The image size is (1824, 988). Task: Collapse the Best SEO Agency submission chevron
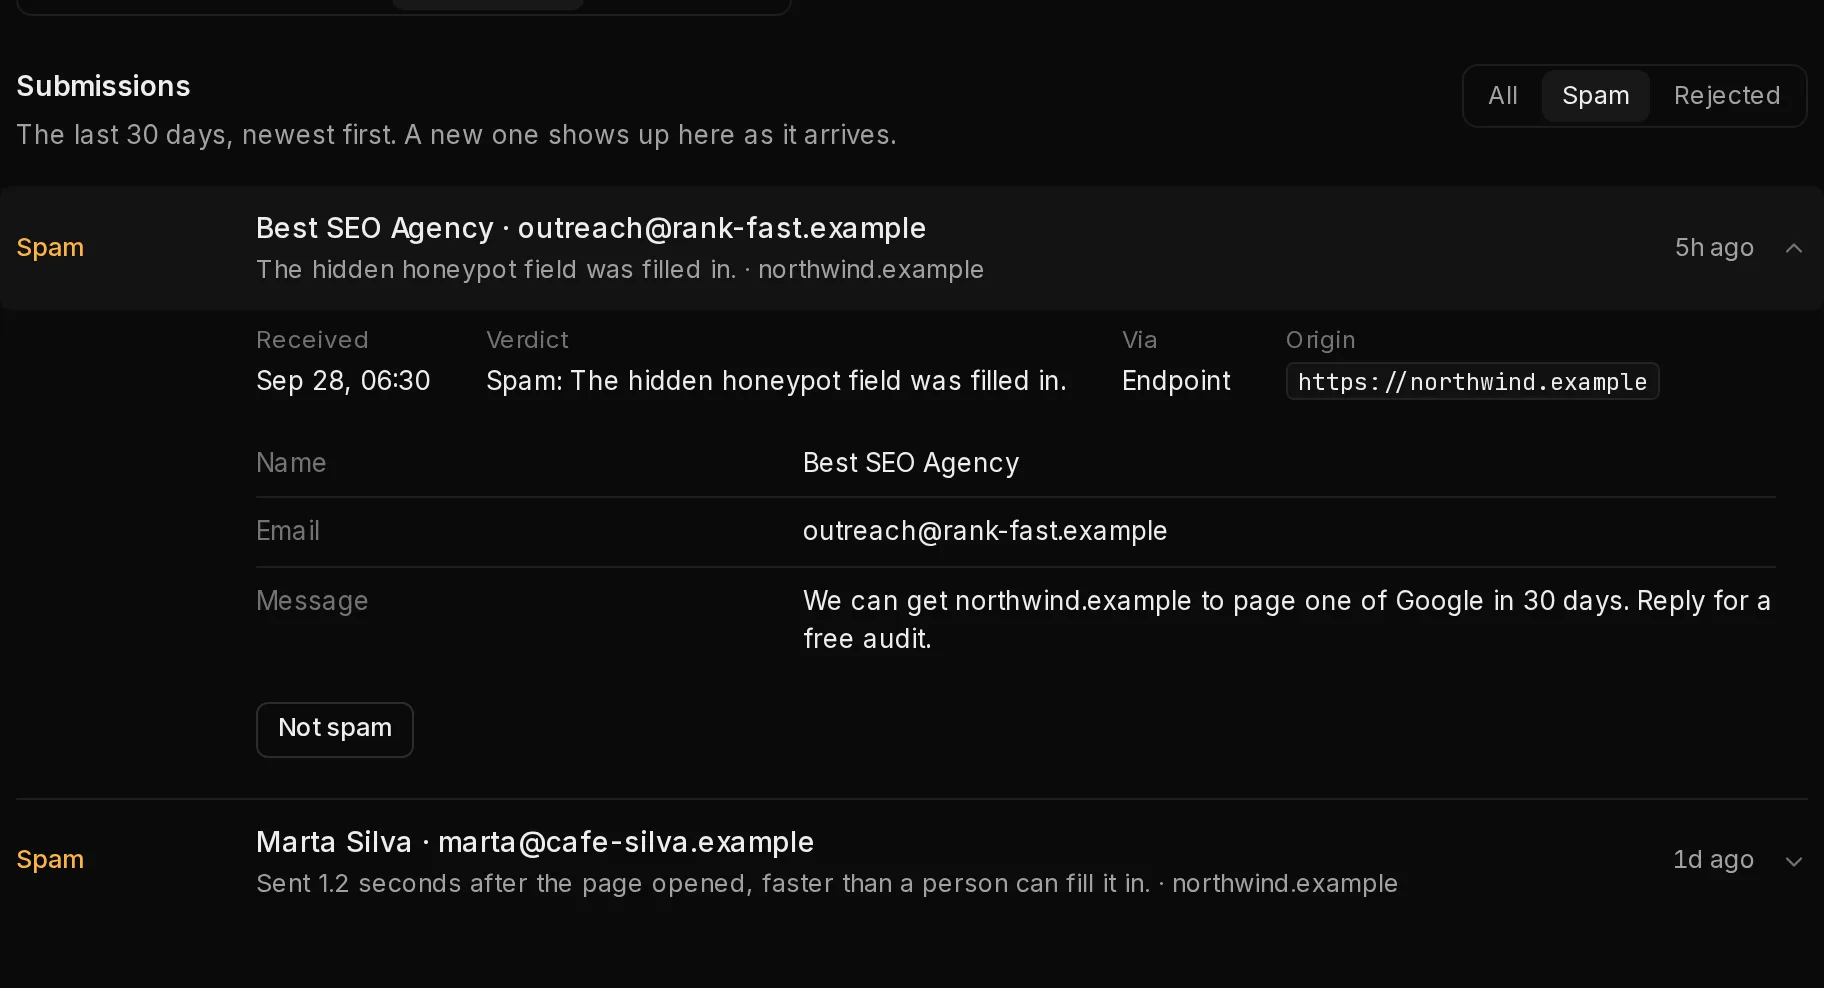click(1794, 248)
